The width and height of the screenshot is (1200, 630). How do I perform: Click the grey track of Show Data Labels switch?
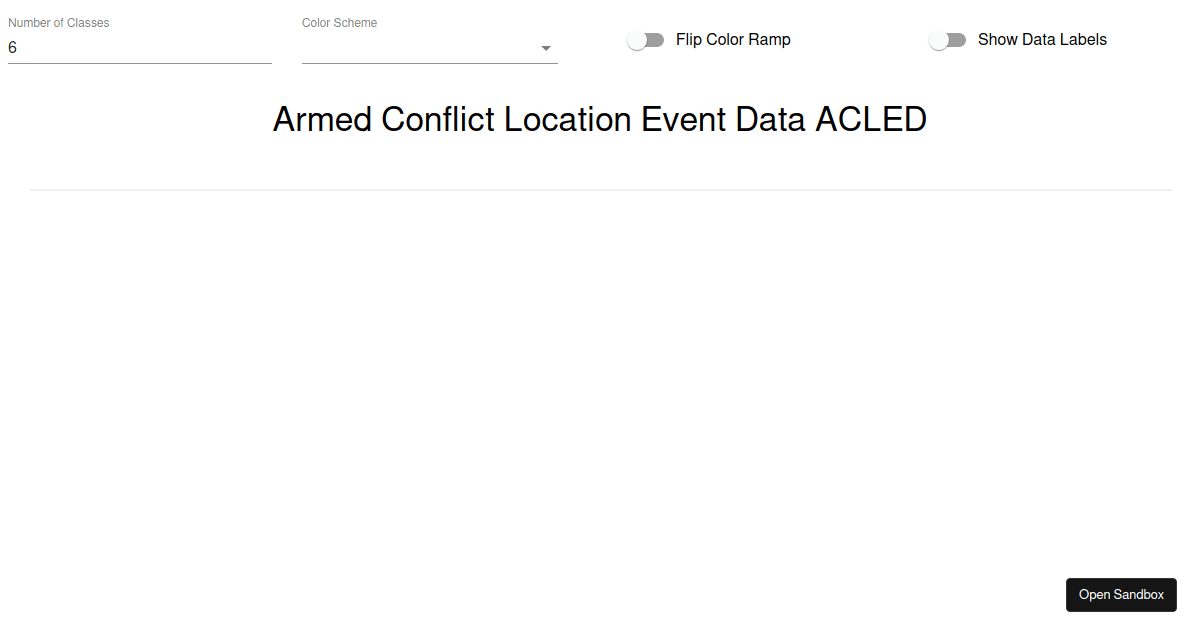(x=959, y=40)
